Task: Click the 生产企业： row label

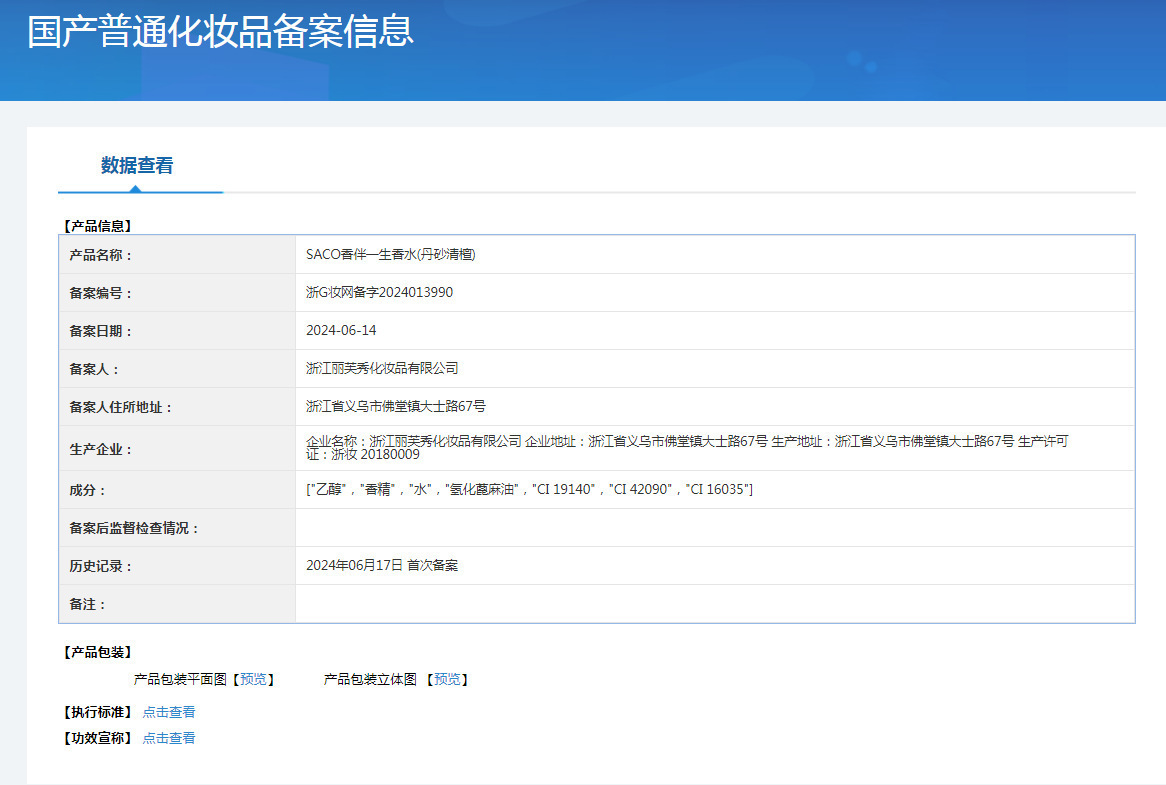Action: pos(101,449)
